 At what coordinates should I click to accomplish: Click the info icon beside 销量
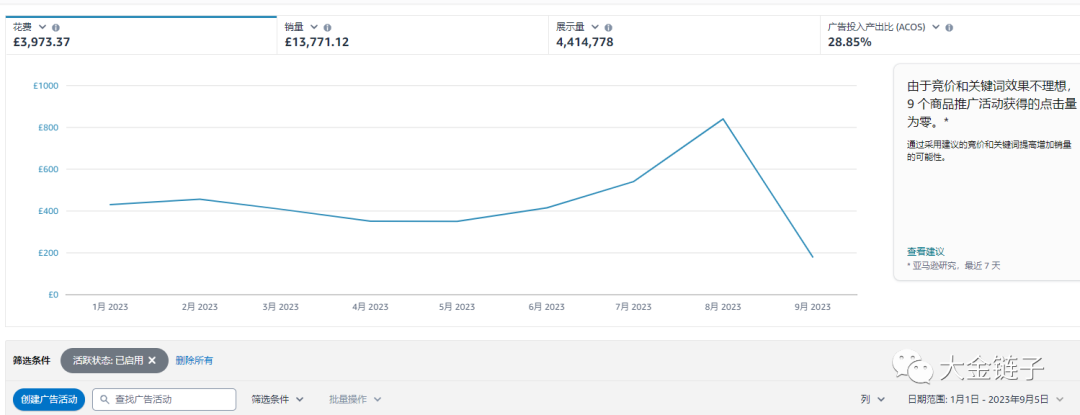click(x=328, y=27)
